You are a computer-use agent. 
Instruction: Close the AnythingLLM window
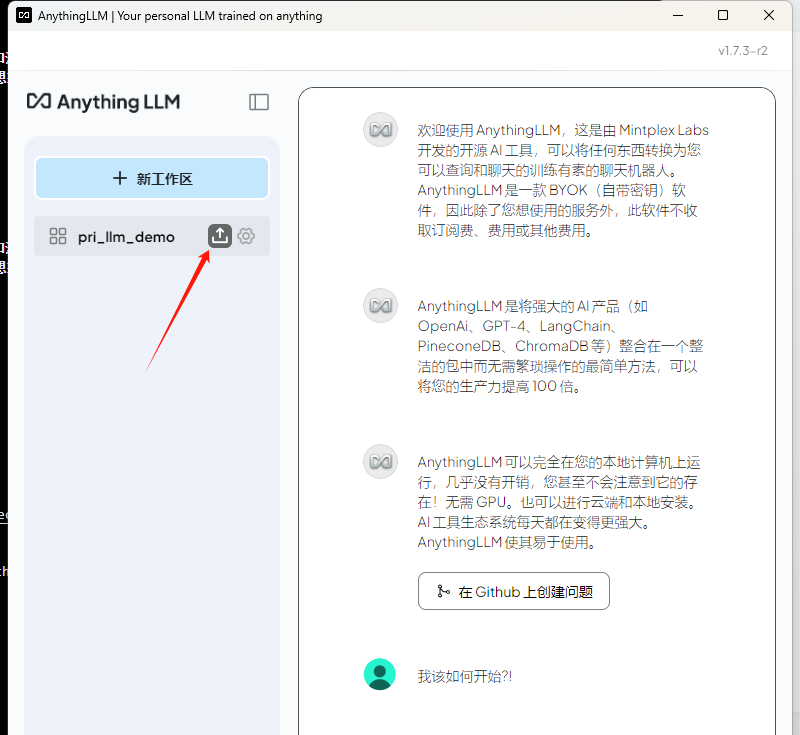769,15
